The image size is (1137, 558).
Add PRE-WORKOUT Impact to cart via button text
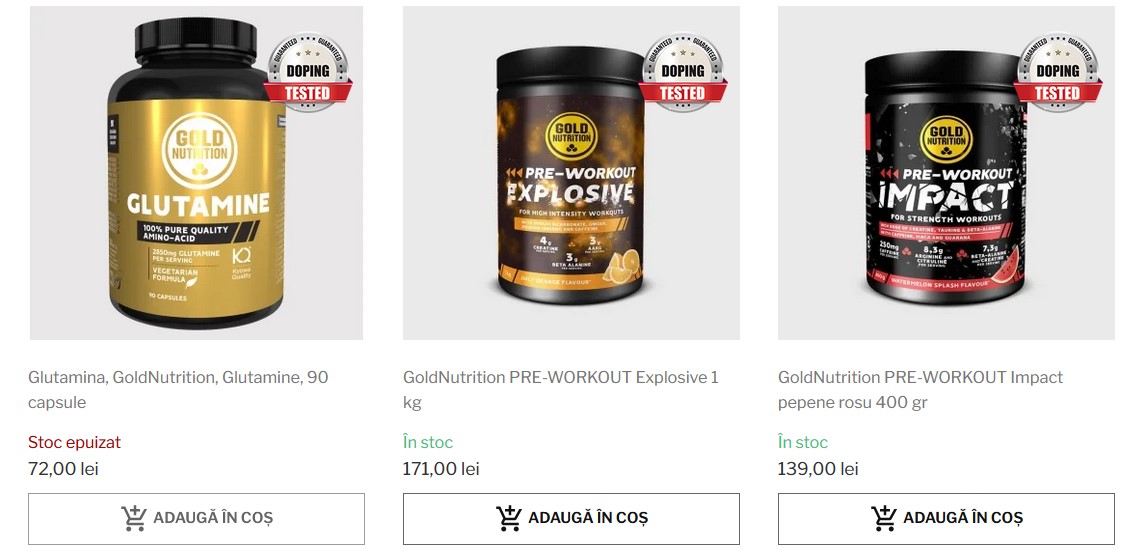click(x=963, y=518)
